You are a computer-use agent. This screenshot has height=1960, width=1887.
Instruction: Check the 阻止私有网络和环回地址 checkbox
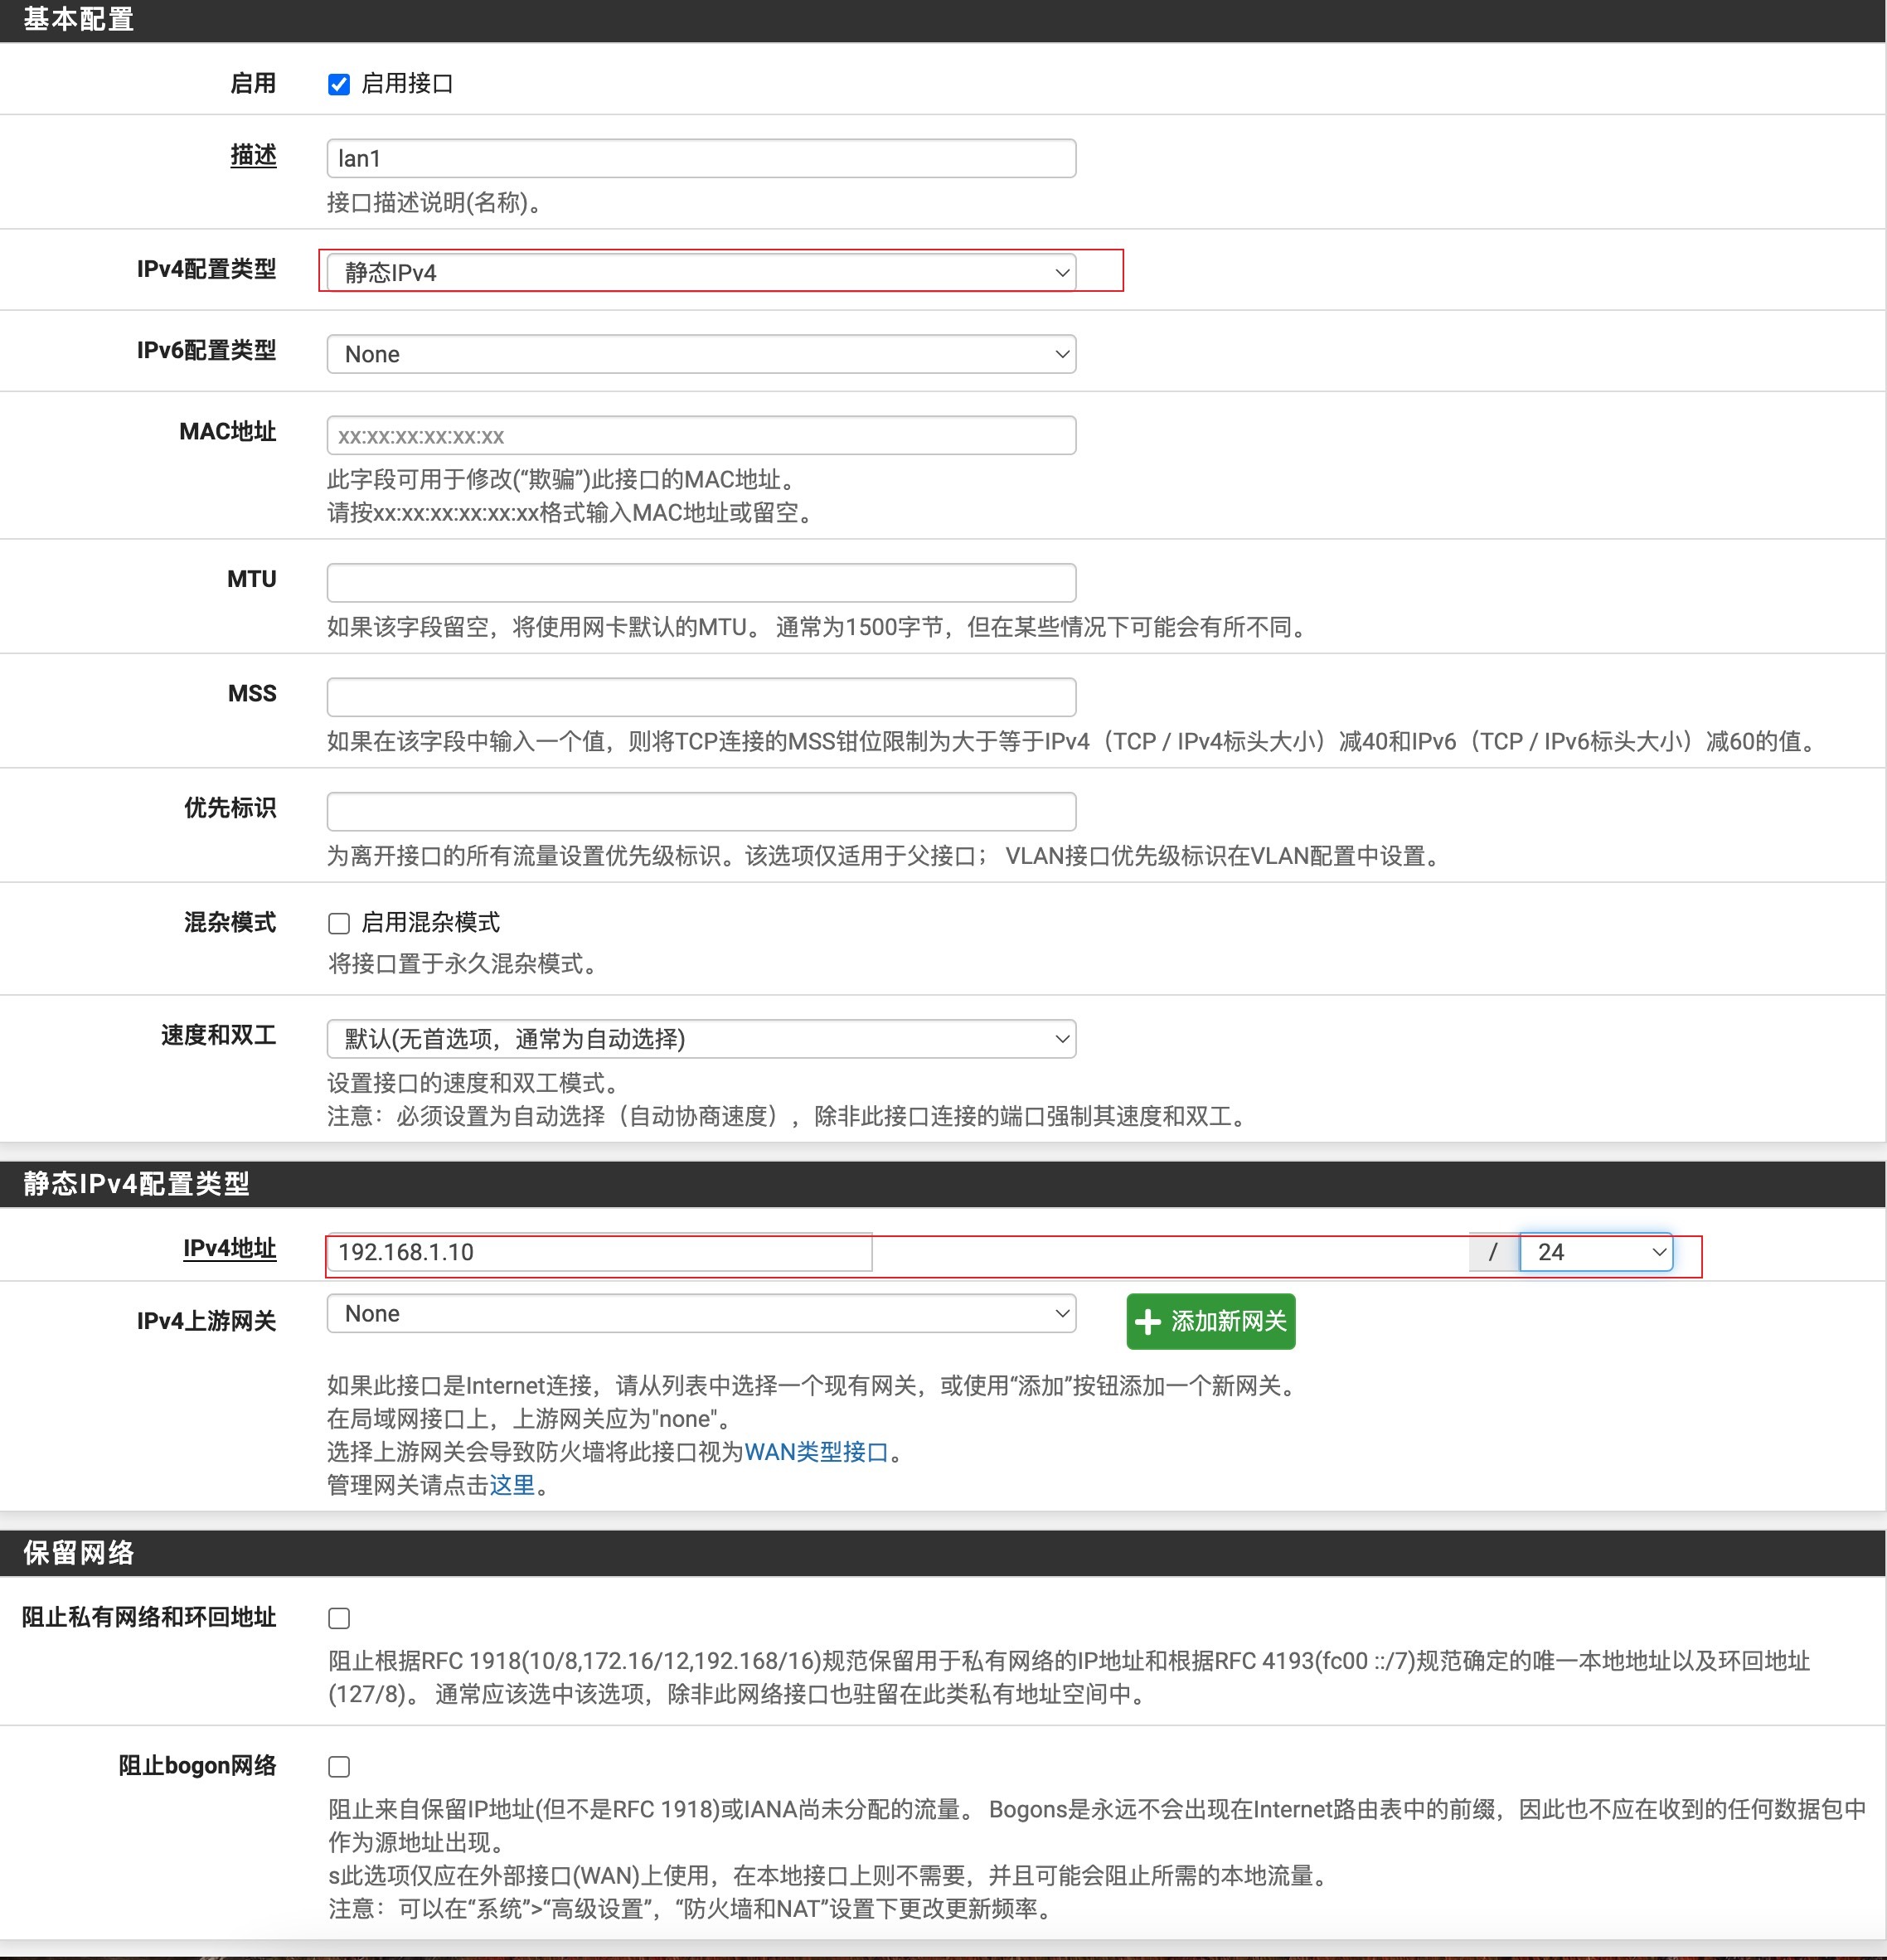coord(339,1618)
